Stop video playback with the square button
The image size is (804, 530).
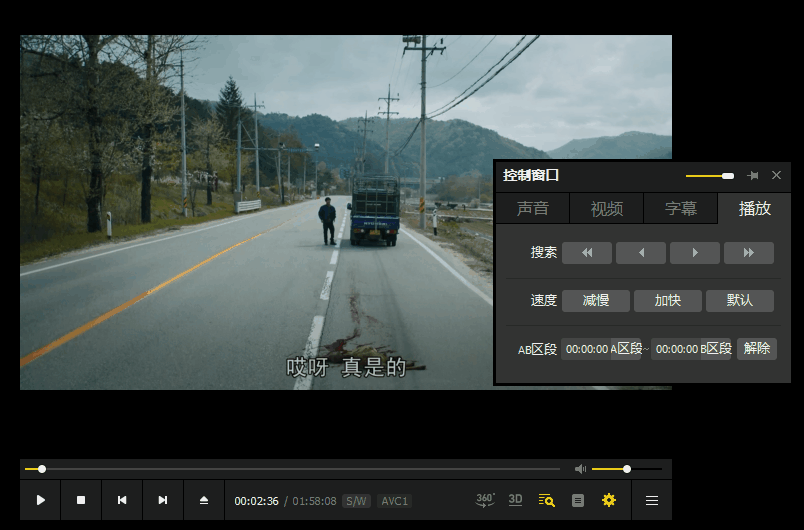(x=81, y=500)
